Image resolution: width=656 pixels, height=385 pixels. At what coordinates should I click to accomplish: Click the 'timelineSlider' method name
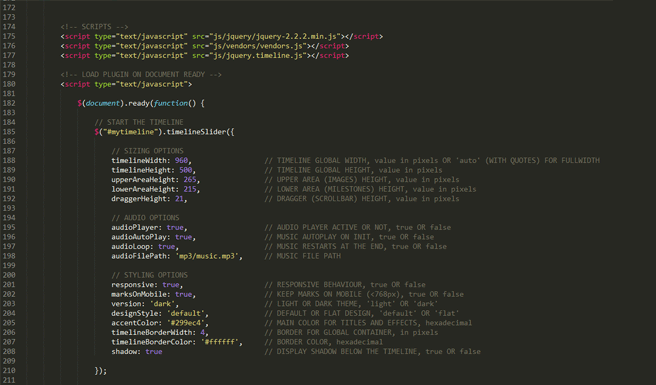click(196, 132)
